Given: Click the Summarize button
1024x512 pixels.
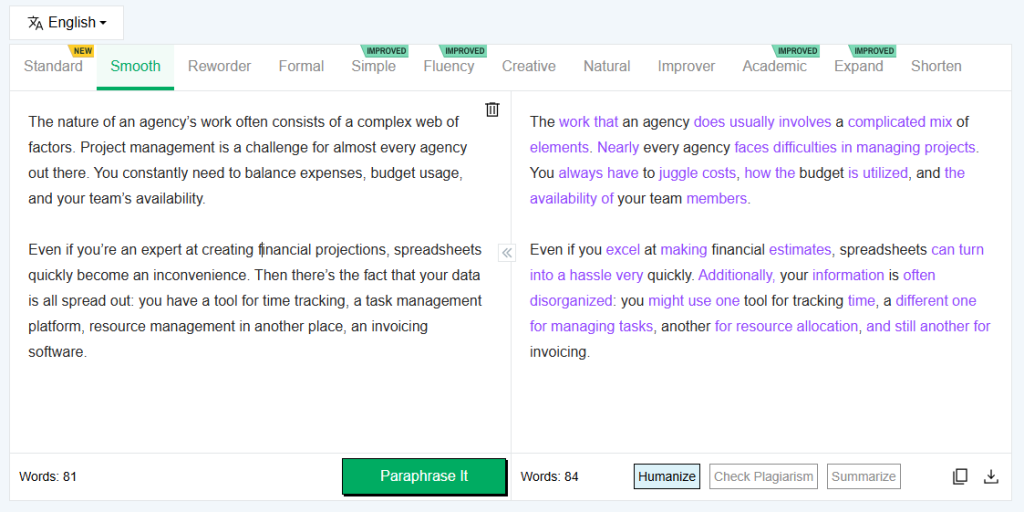Looking at the screenshot, I should [864, 476].
